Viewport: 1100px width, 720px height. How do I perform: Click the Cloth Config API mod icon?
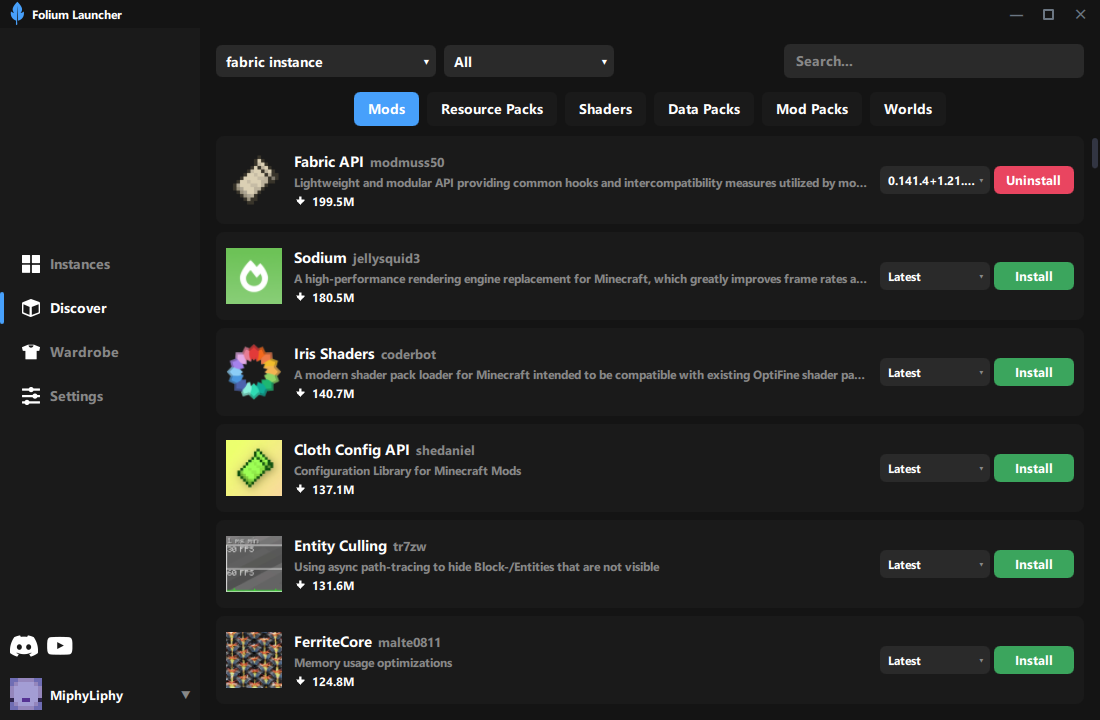click(254, 468)
